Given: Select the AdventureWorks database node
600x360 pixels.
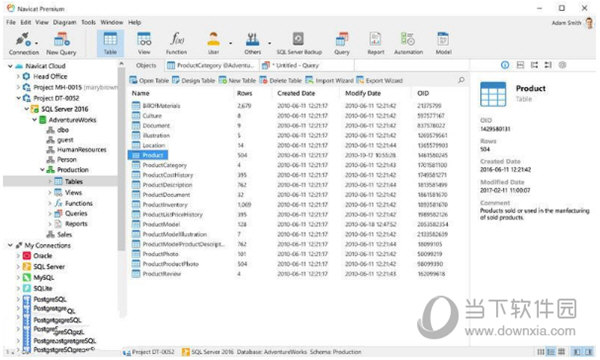Looking at the screenshot, I should (72, 120).
